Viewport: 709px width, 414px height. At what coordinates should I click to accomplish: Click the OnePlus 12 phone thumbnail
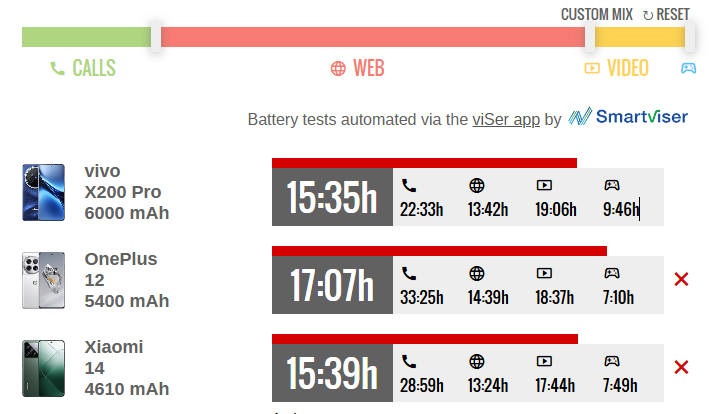(x=43, y=280)
